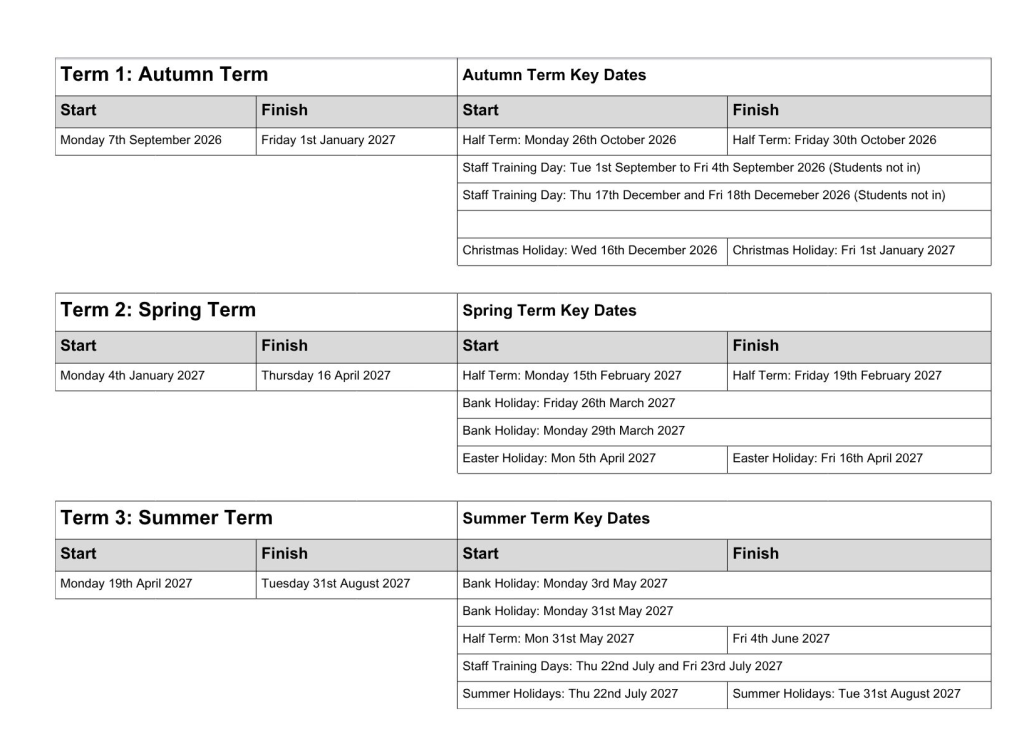Click Summer Holidays Thu 22nd July cell
Image resolution: width=1024 pixels, height=741 pixels.
592,695
